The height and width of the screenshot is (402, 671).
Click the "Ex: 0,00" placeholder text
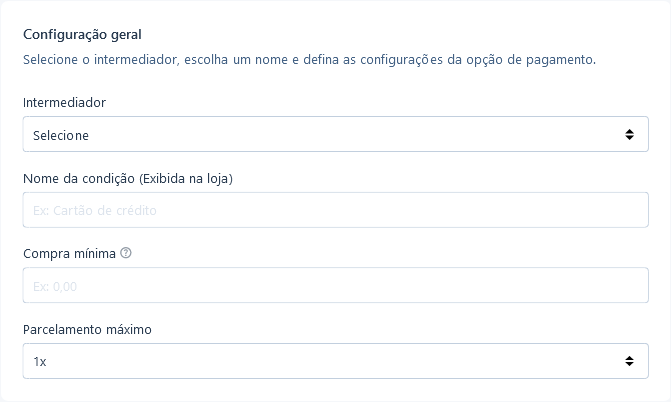(x=55, y=286)
